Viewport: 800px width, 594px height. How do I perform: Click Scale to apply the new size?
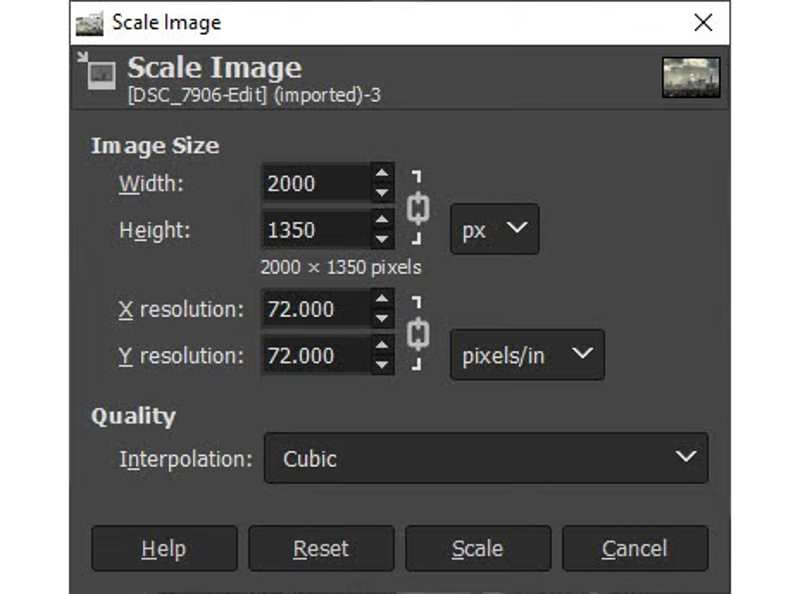(x=477, y=548)
